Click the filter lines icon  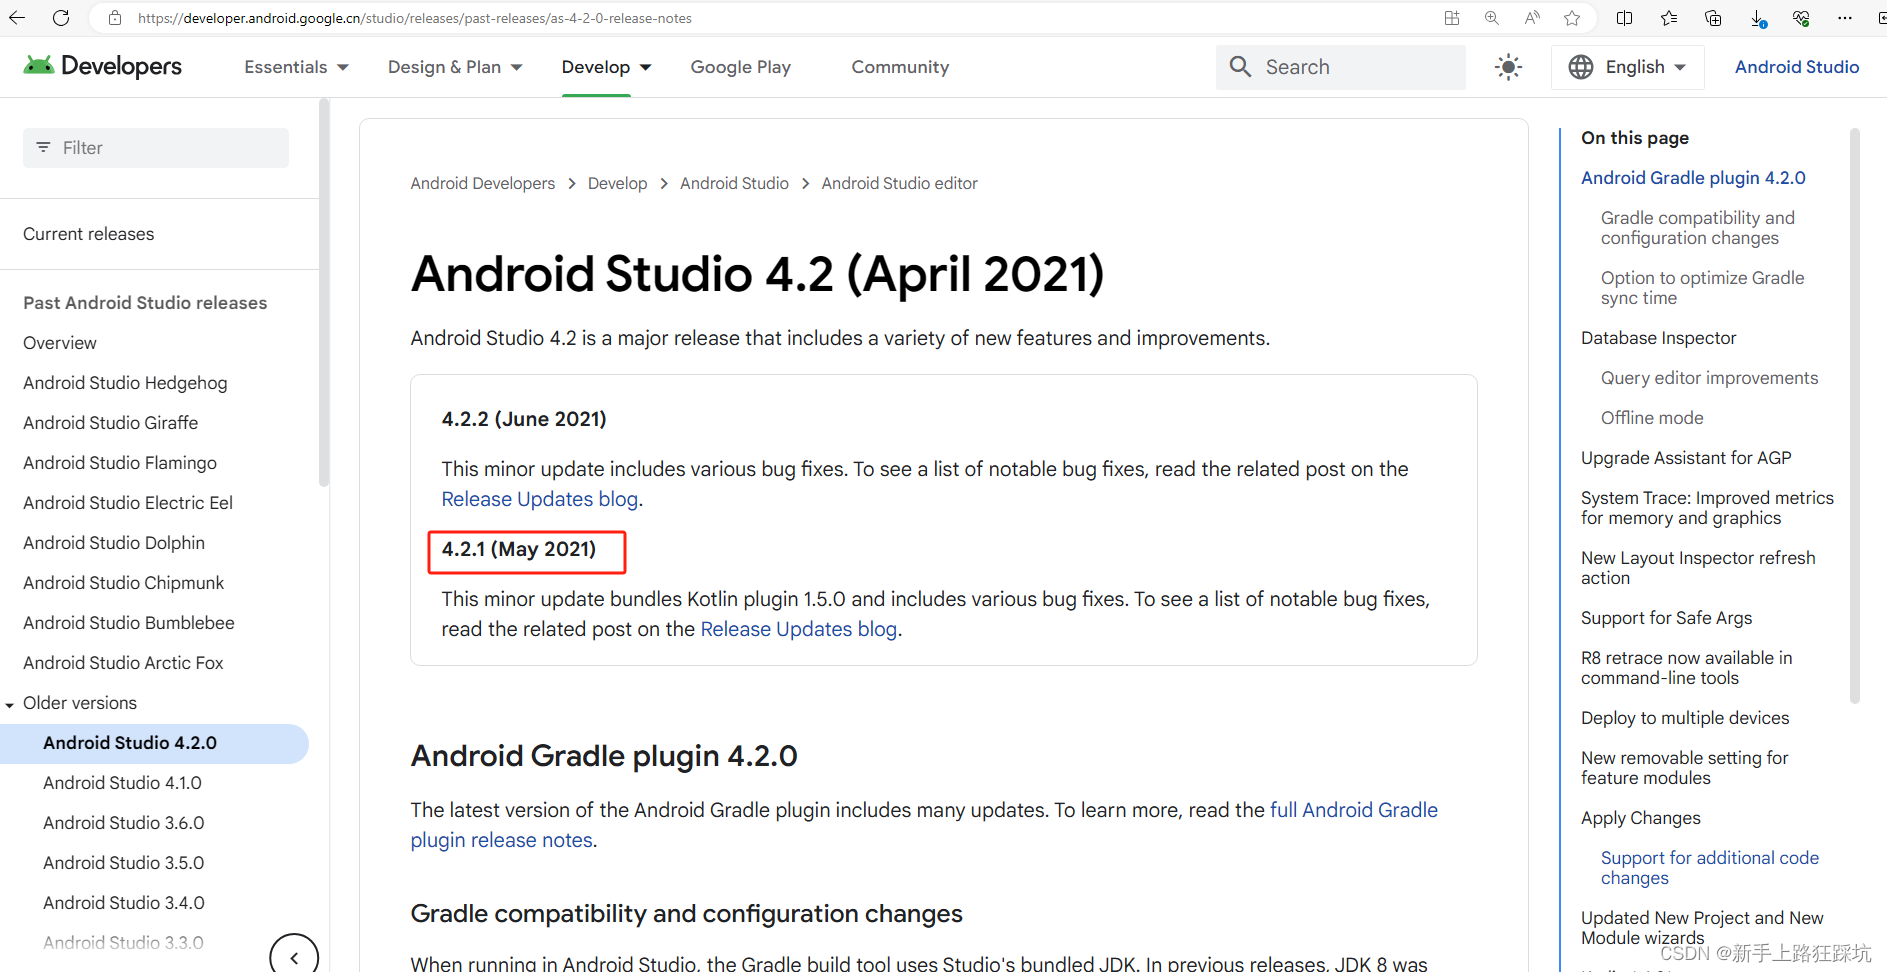tap(43, 147)
